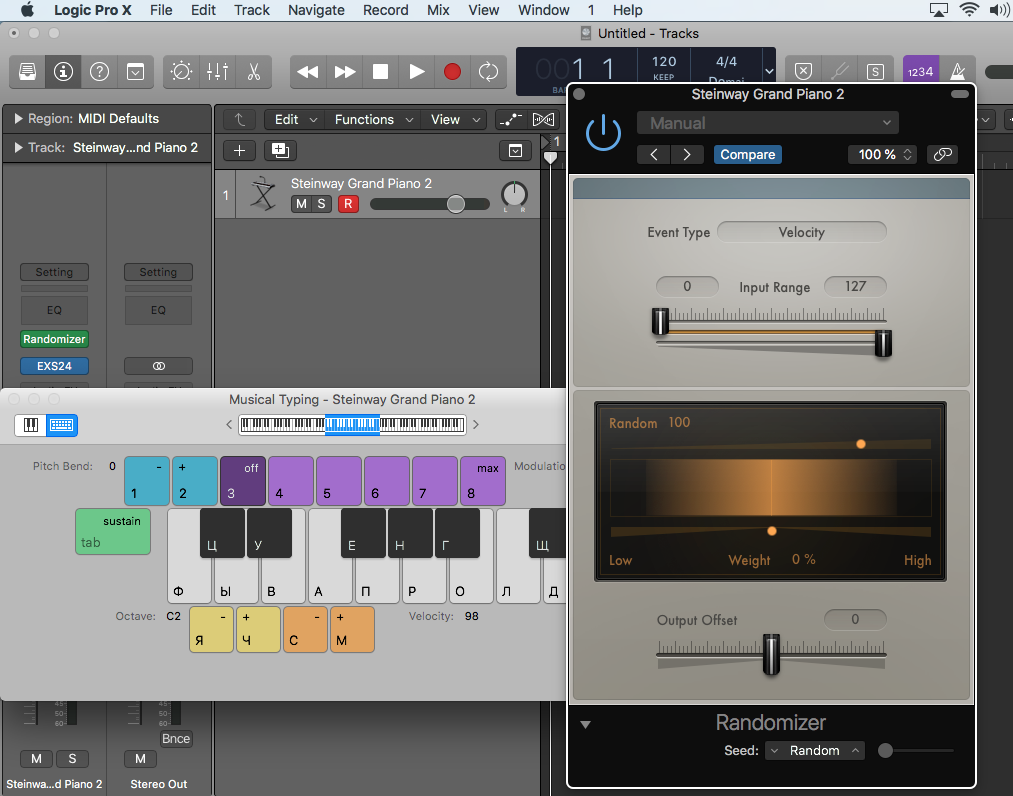
Task: Toggle sustain tab key in Musical Typing
Action: click(113, 531)
